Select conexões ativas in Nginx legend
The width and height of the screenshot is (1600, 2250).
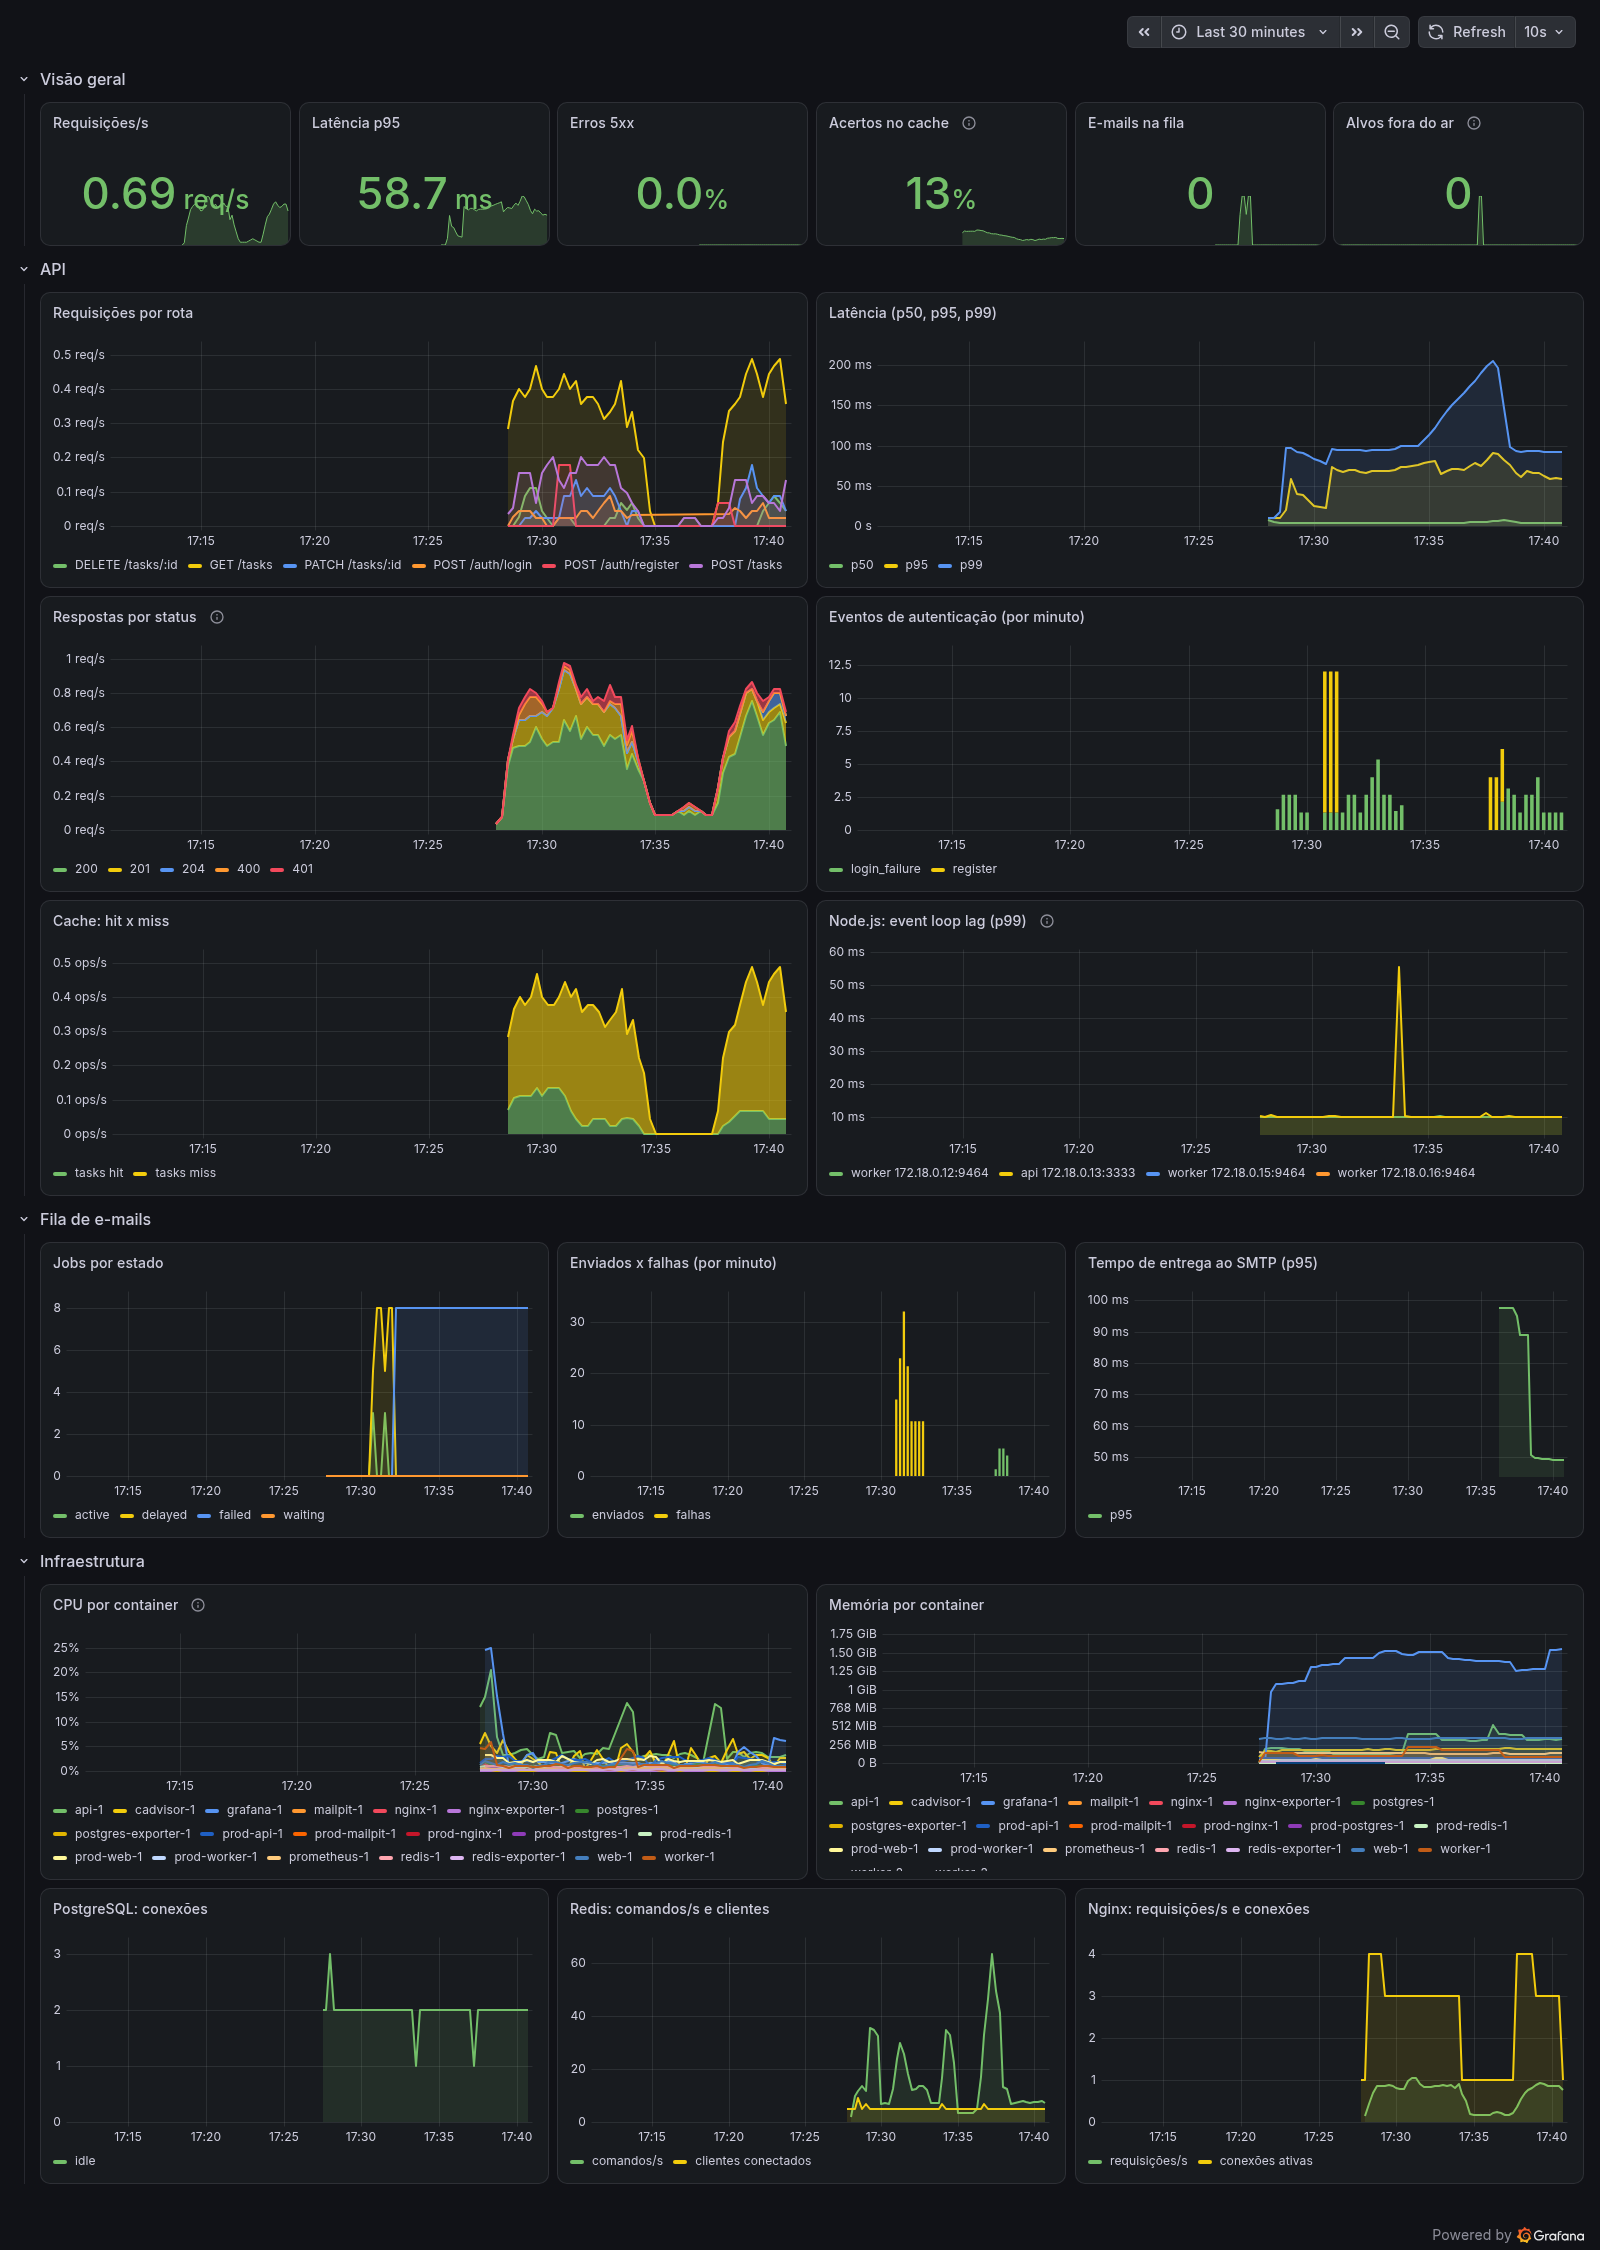(1266, 2161)
